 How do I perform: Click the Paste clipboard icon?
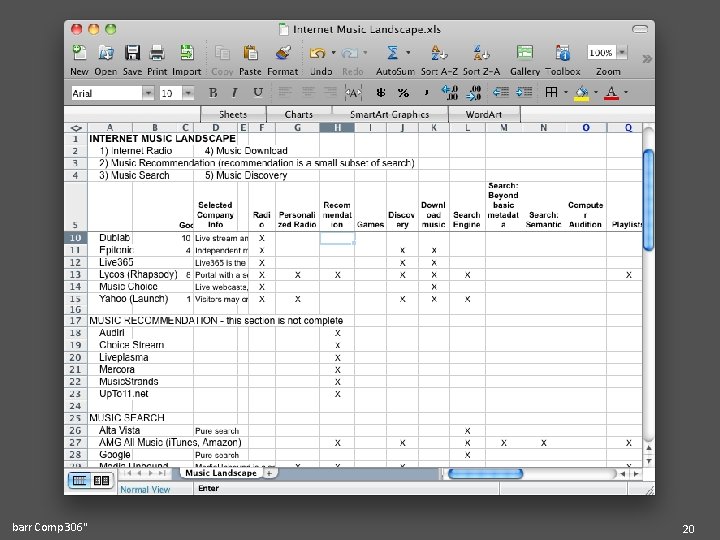(x=250, y=53)
